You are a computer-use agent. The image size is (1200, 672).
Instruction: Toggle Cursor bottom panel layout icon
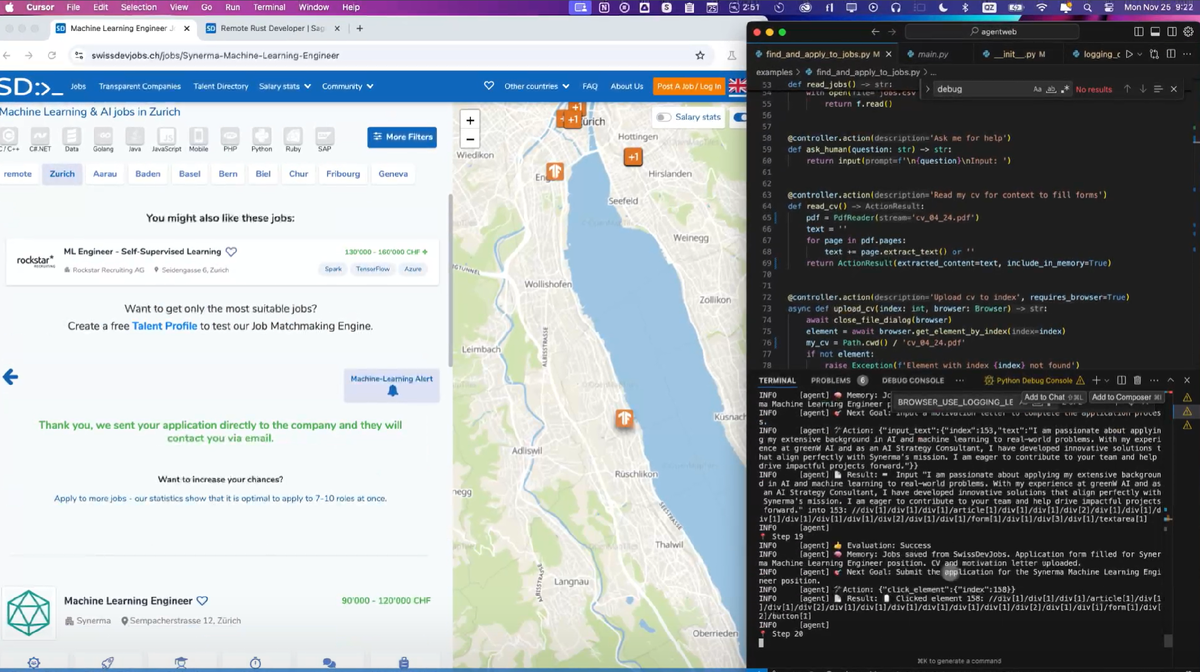pos(1155,32)
